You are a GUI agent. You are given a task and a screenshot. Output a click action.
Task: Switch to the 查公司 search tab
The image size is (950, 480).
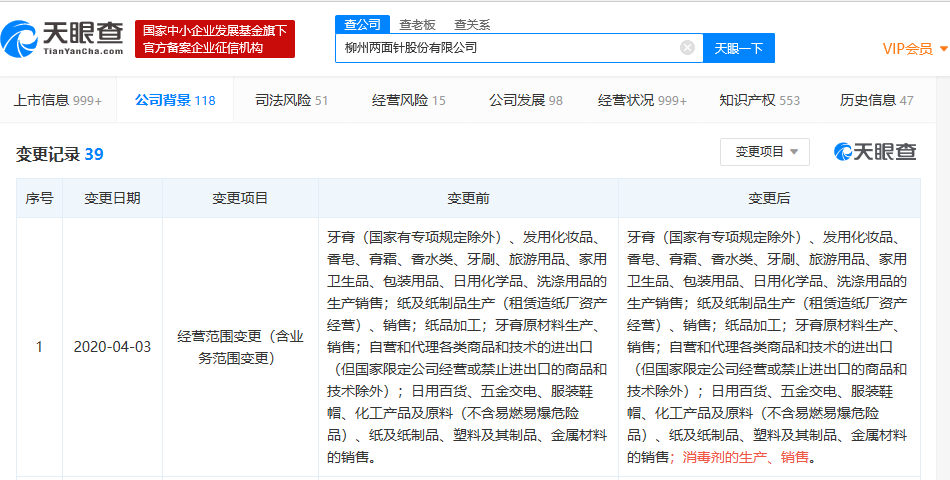click(362, 24)
